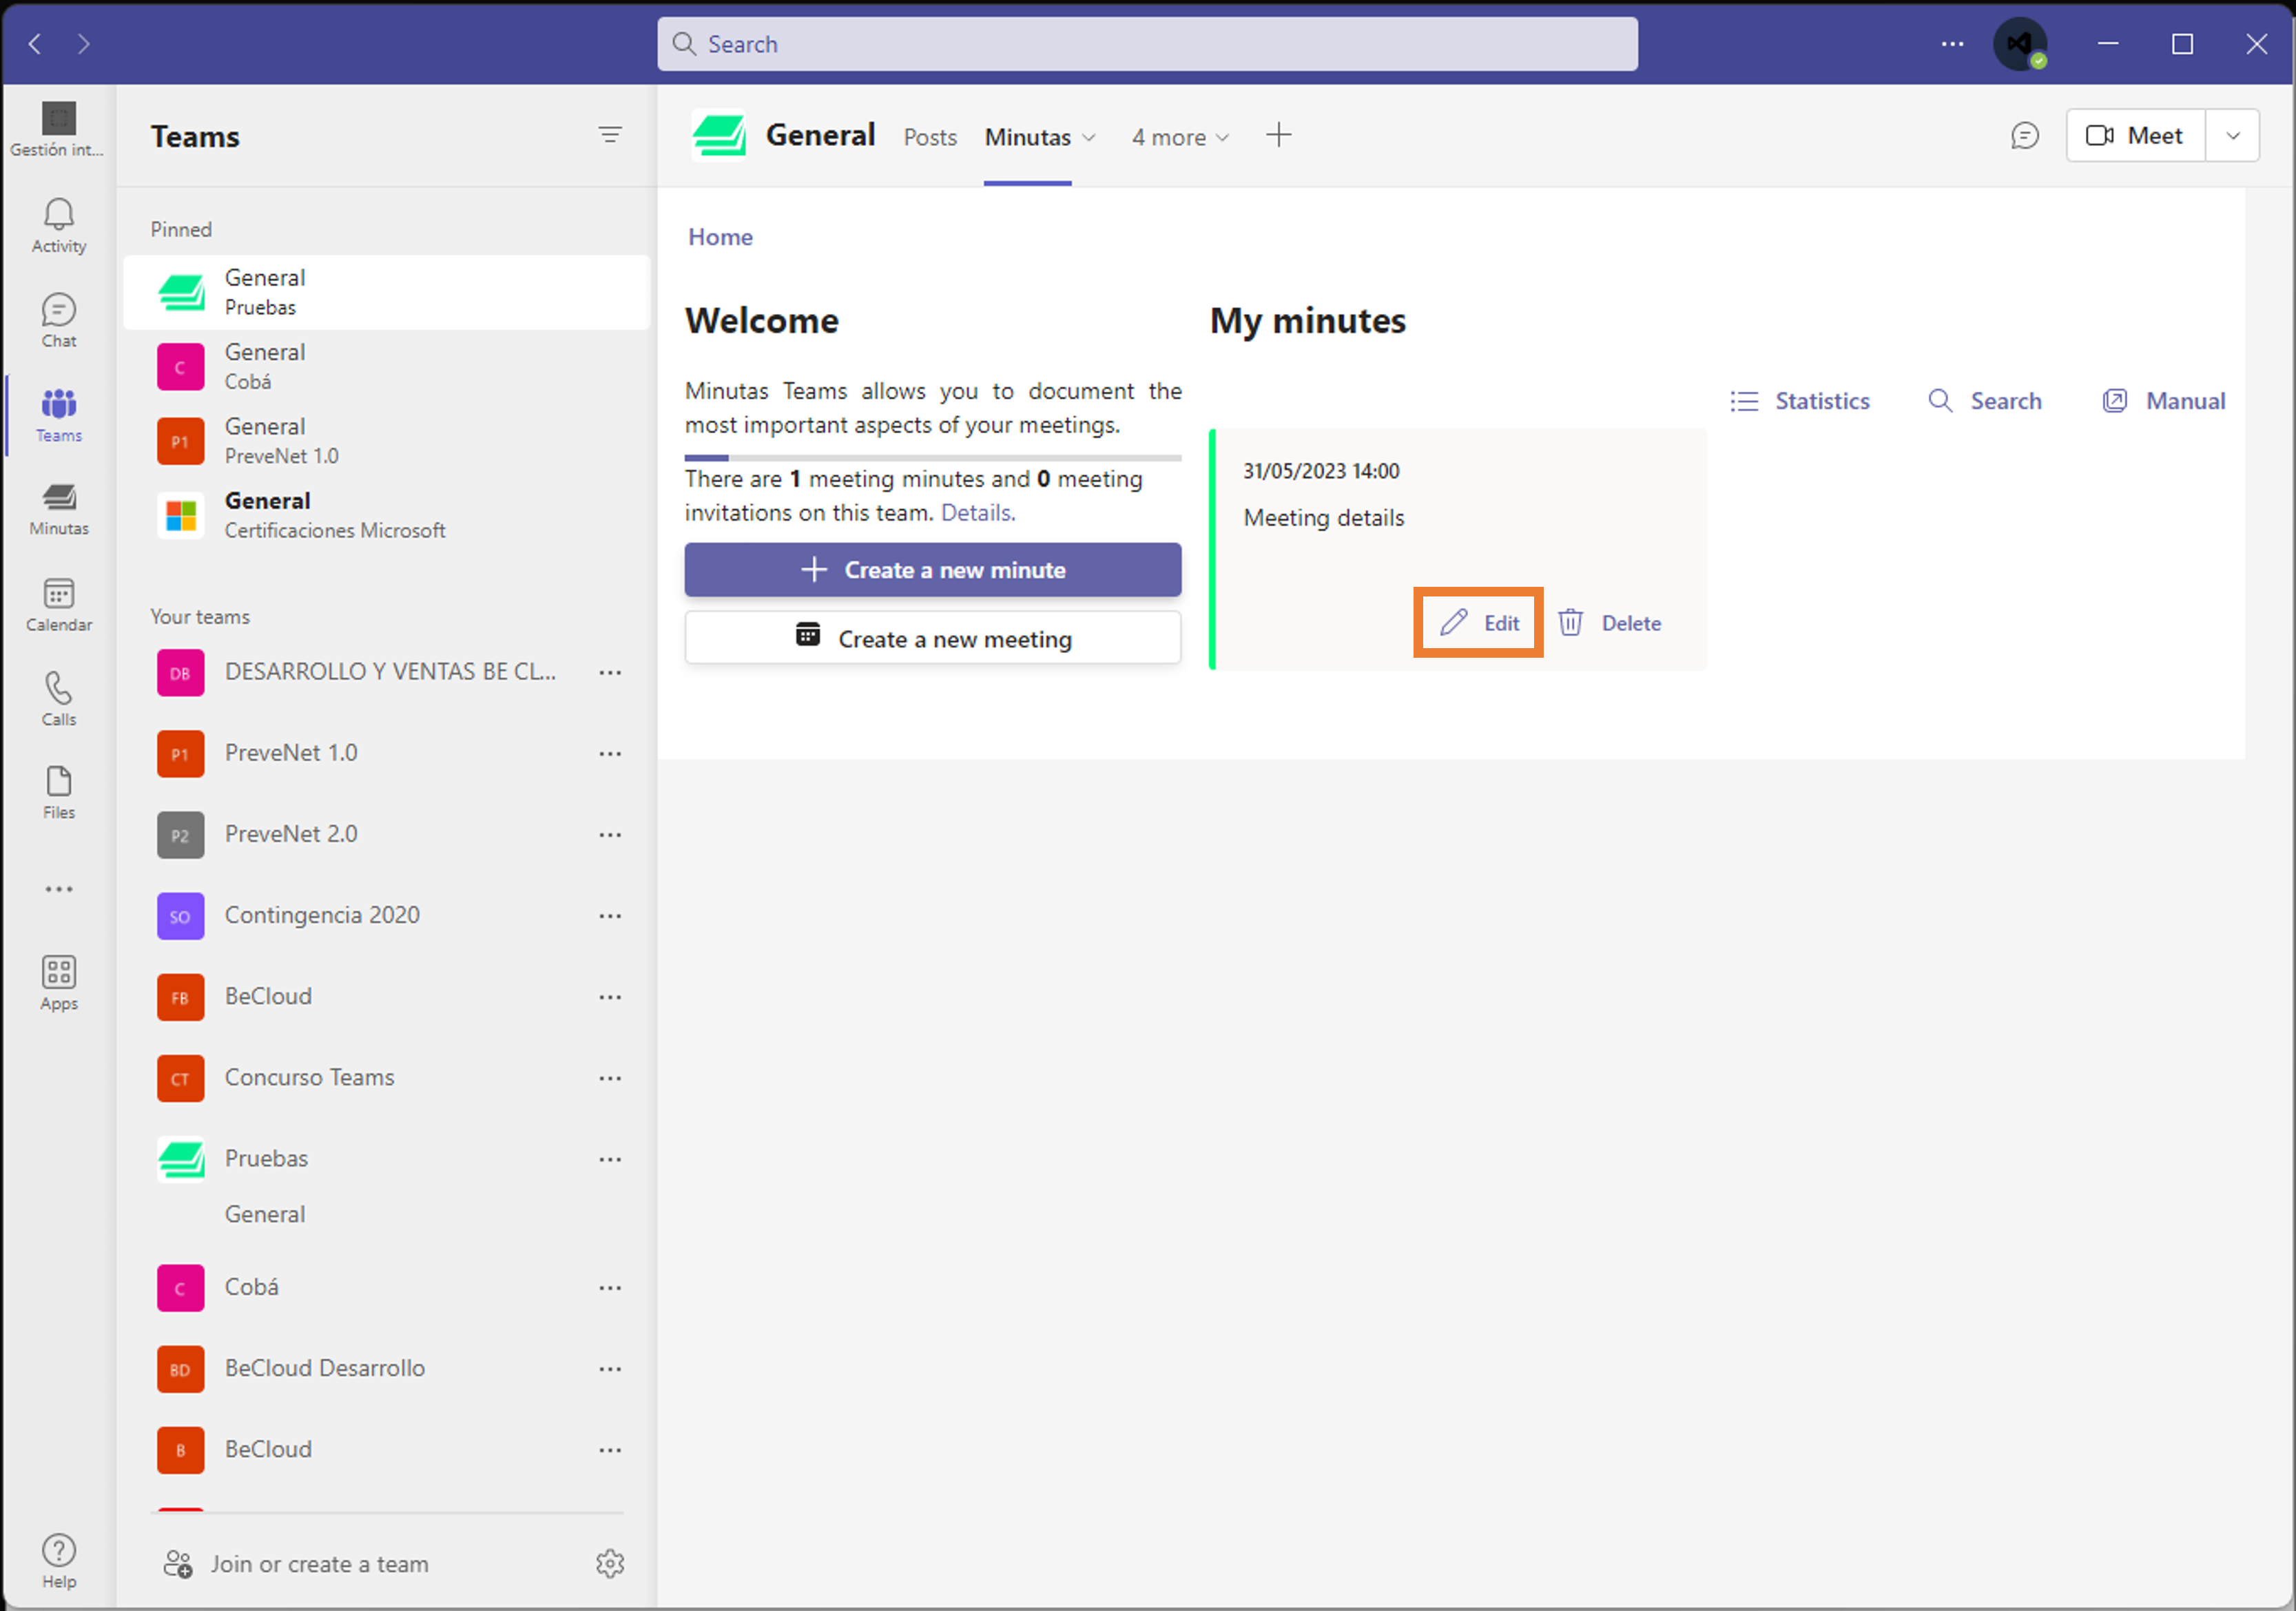Screen dimensions: 2296x1611
Task: Open the Apps store icon
Action: point(58,983)
